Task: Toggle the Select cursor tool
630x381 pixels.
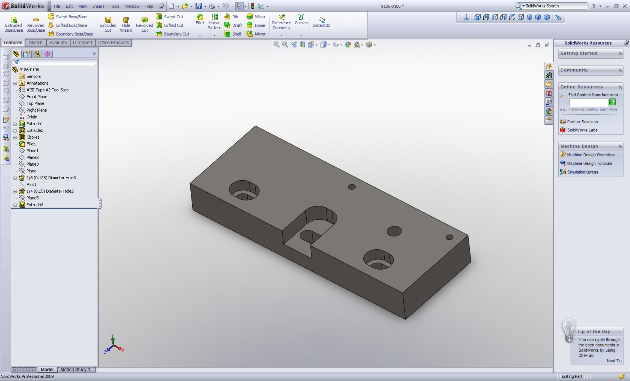Action: pyautogui.click(x=239, y=6)
